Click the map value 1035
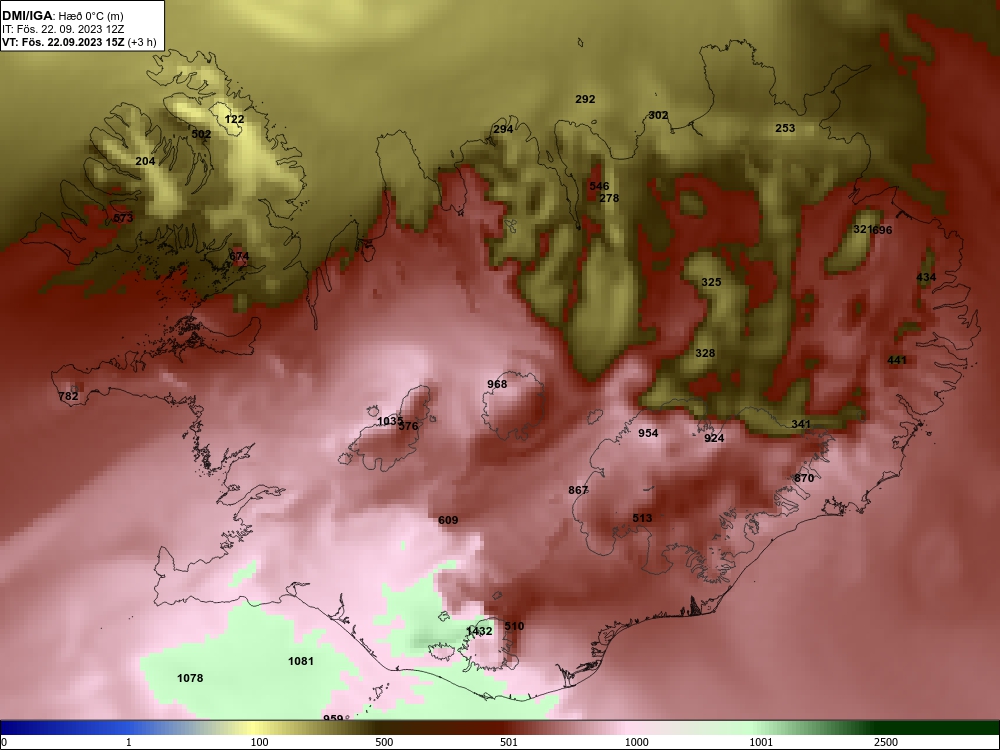Screen dimensions: 1000x750 (x=389, y=422)
